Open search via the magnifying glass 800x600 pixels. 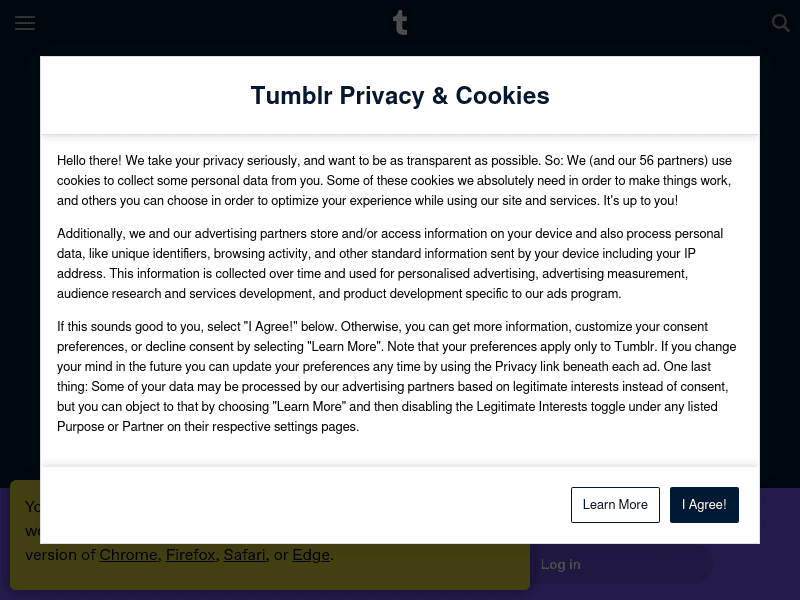coord(781,23)
